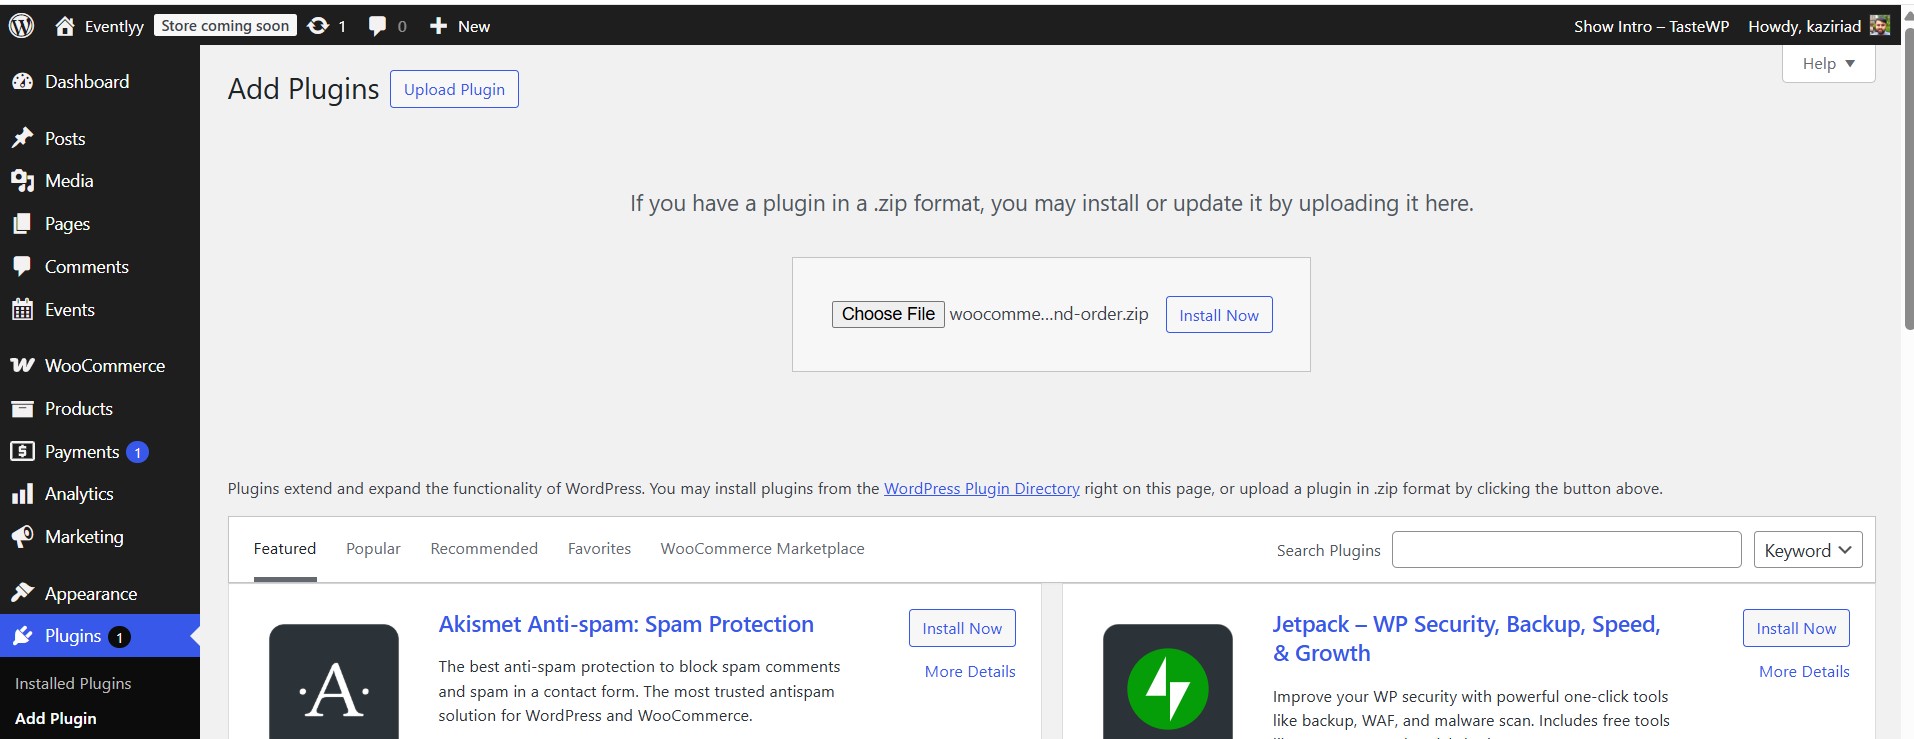Viewport: 1914px width, 739px height.
Task: Click the updates refresh icon
Action: coord(318,26)
